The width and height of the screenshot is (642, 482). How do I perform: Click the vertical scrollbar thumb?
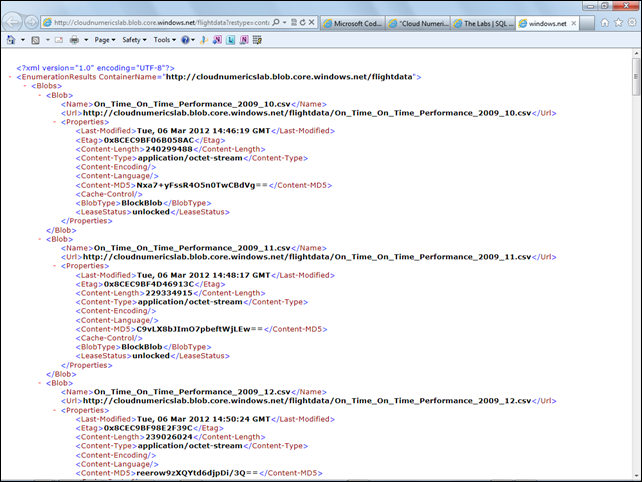[636, 77]
